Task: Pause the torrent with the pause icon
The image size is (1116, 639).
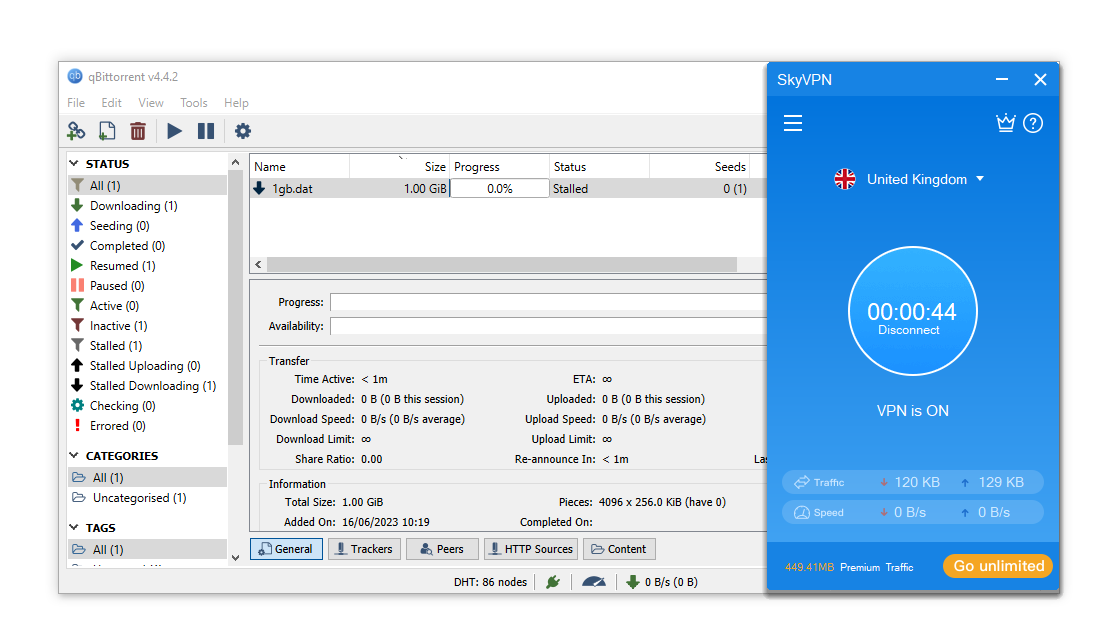Action: (206, 130)
